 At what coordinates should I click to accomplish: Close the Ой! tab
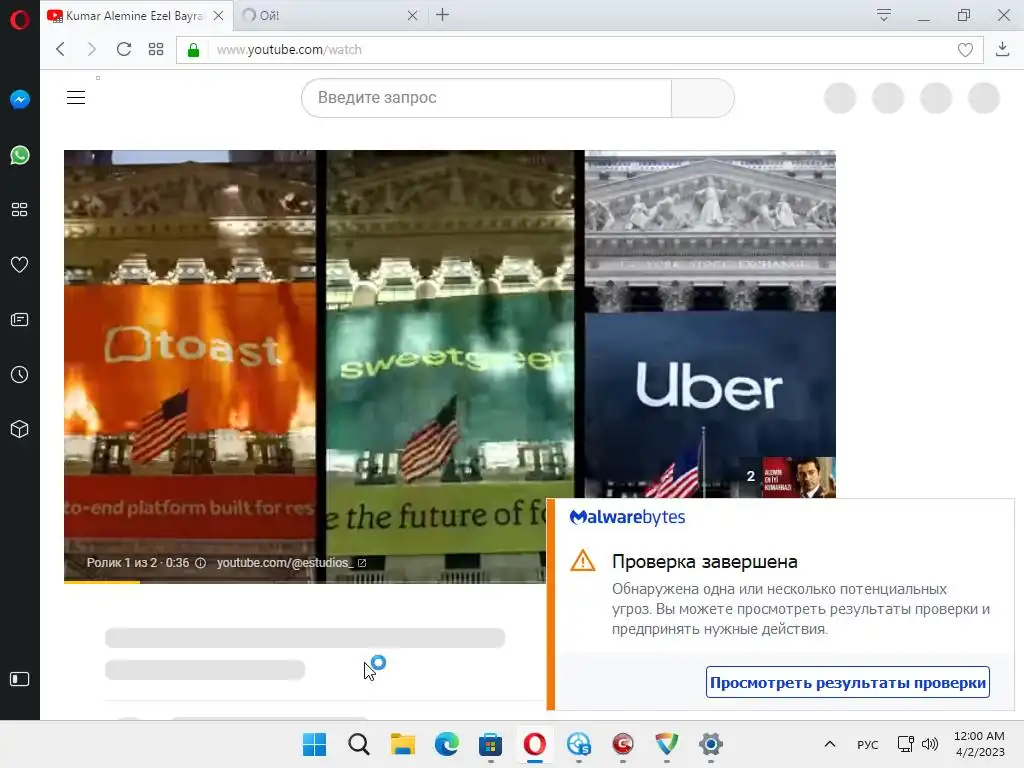point(412,16)
